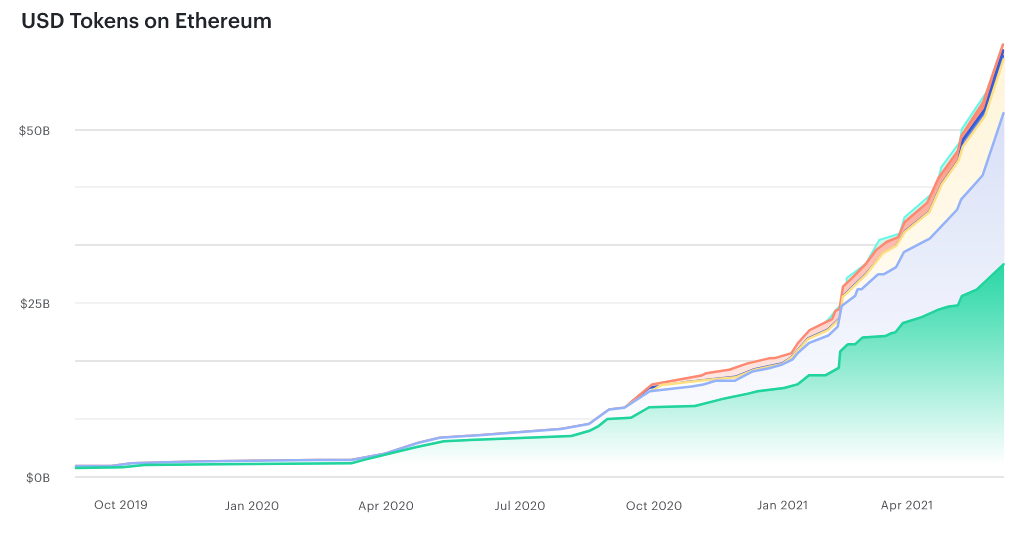
Task: Select the Apr 2021 x-axis label
Action: [906, 506]
